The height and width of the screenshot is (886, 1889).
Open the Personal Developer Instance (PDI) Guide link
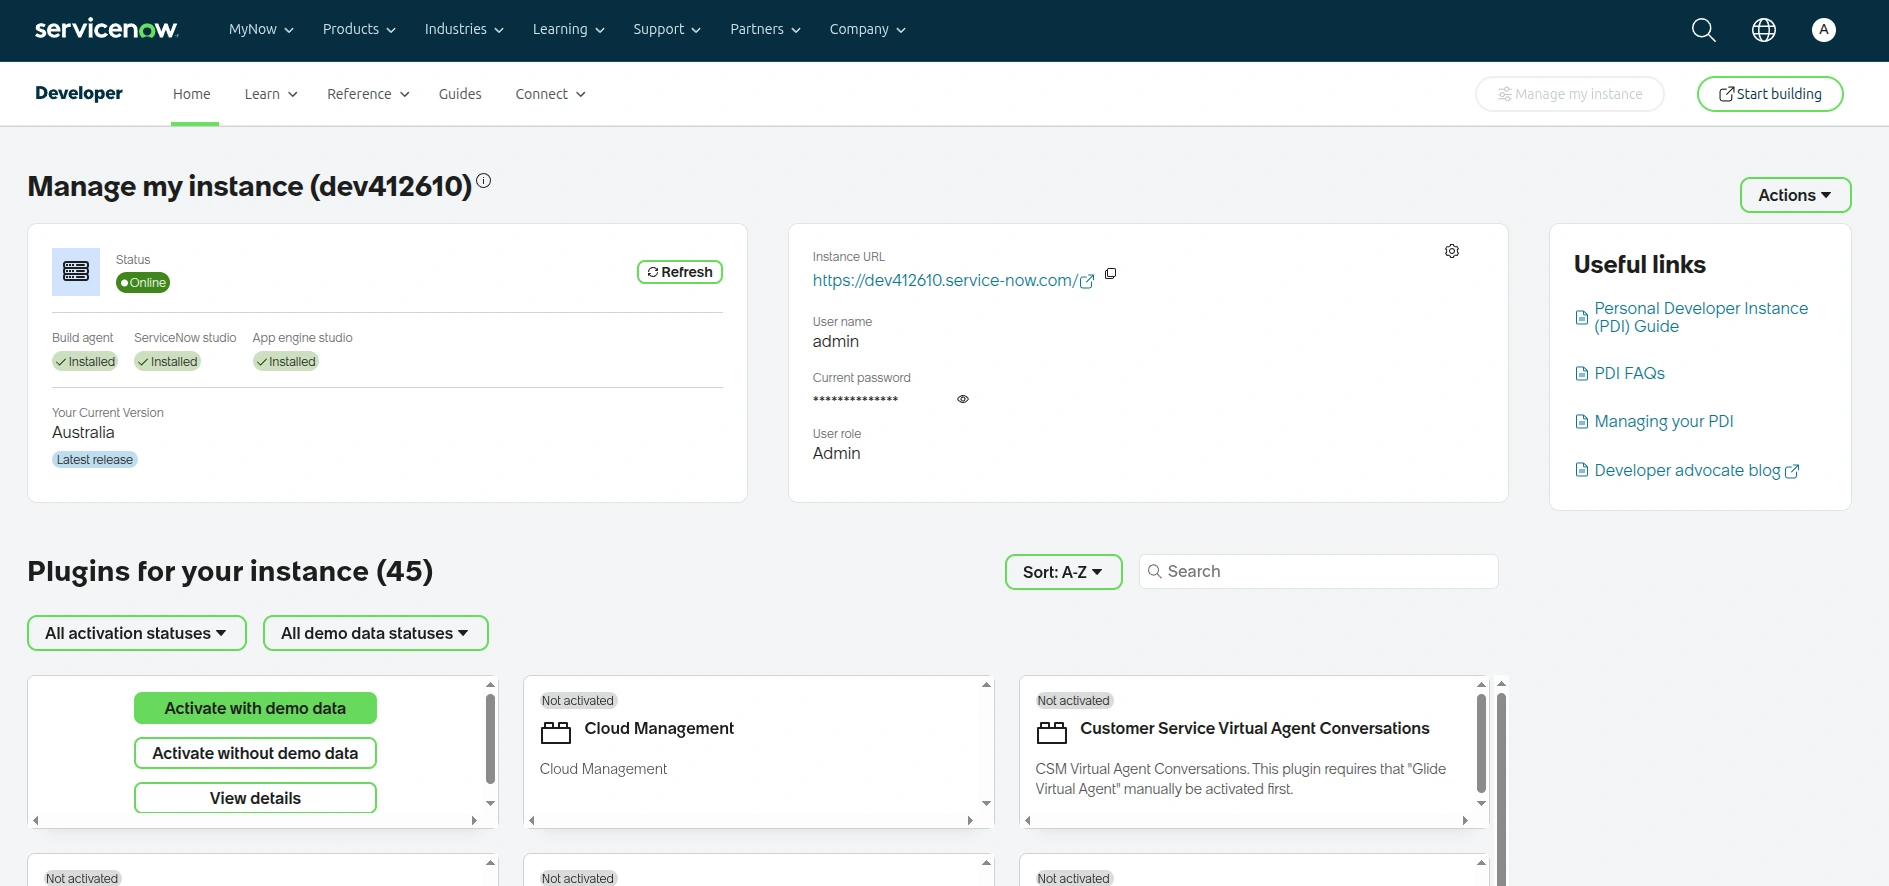tap(1701, 317)
